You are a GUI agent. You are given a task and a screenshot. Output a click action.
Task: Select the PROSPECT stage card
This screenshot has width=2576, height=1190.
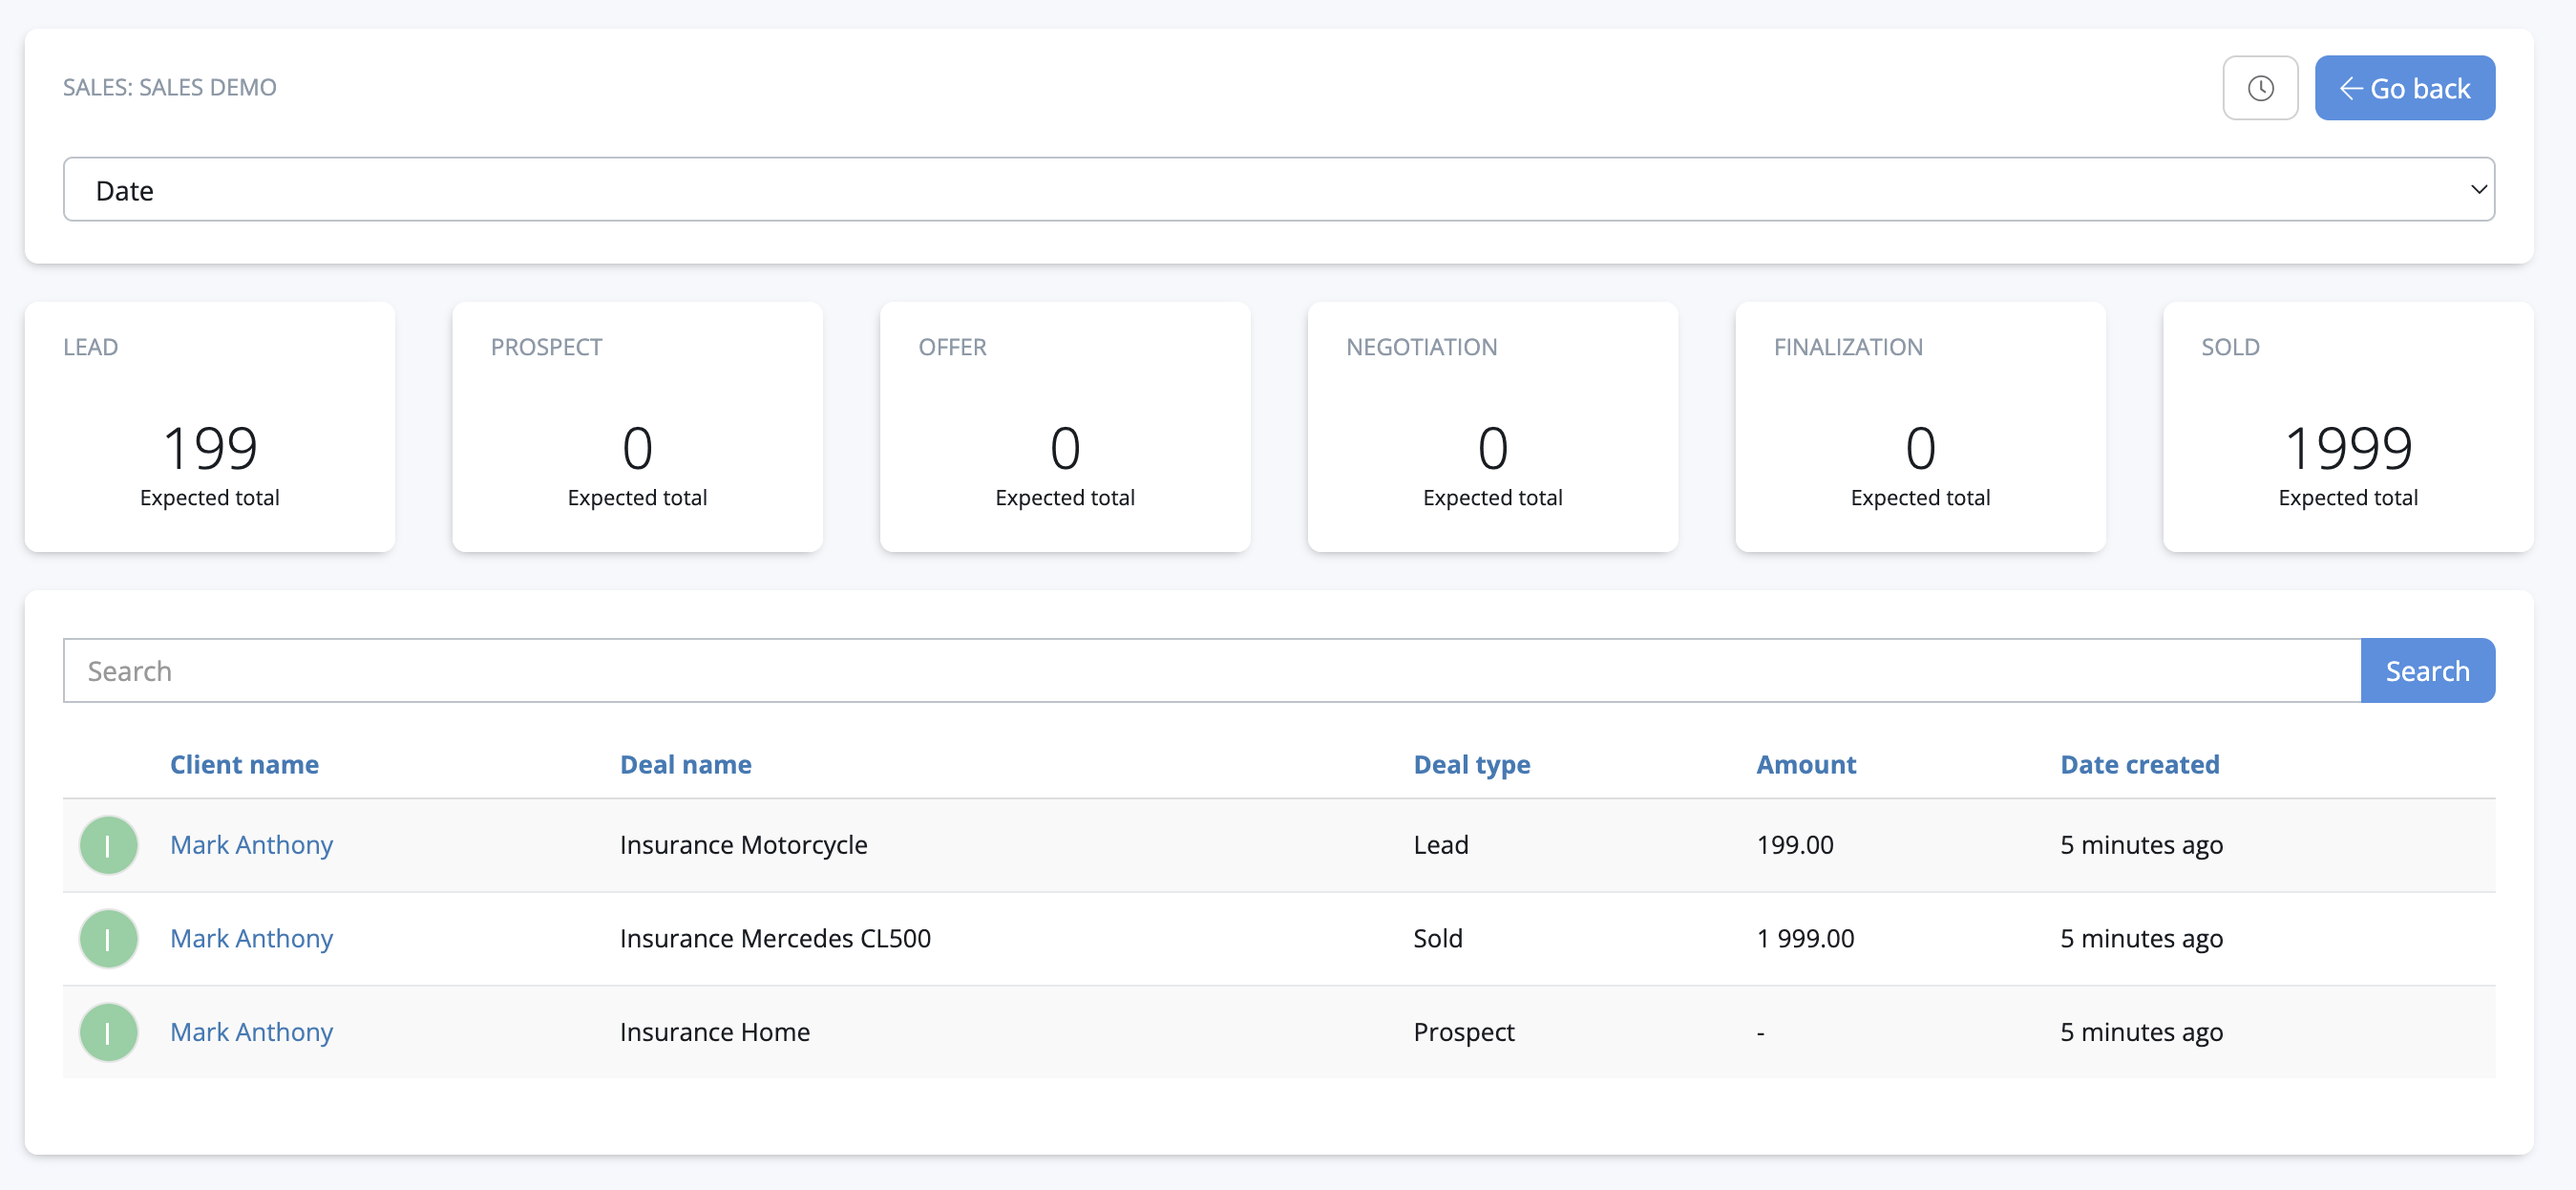[637, 427]
